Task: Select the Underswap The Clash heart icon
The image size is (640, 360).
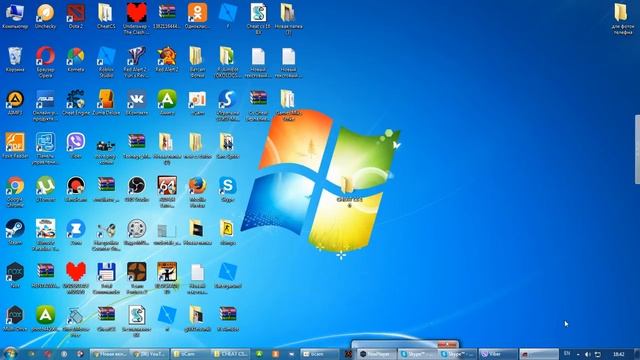Action: coord(136,18)
